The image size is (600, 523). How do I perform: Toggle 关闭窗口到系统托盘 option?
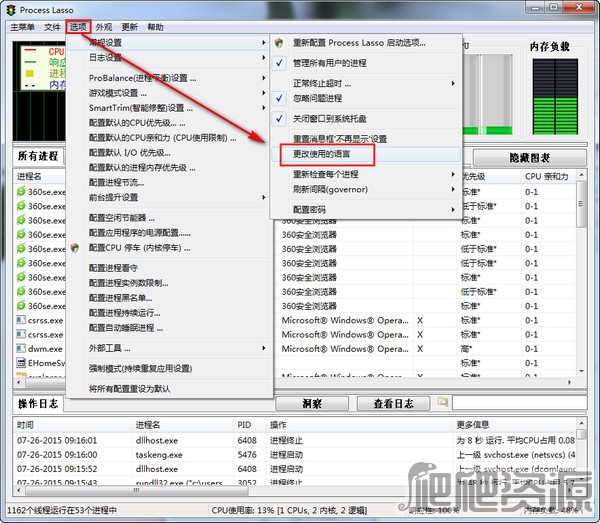pos(280,118)
